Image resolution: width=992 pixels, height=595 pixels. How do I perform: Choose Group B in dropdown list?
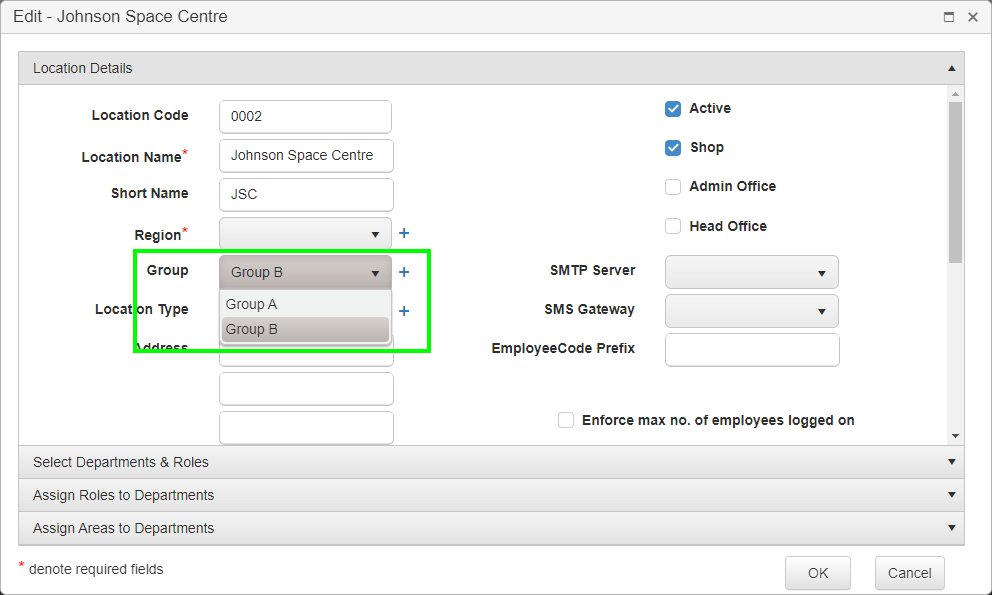[305, 330]
